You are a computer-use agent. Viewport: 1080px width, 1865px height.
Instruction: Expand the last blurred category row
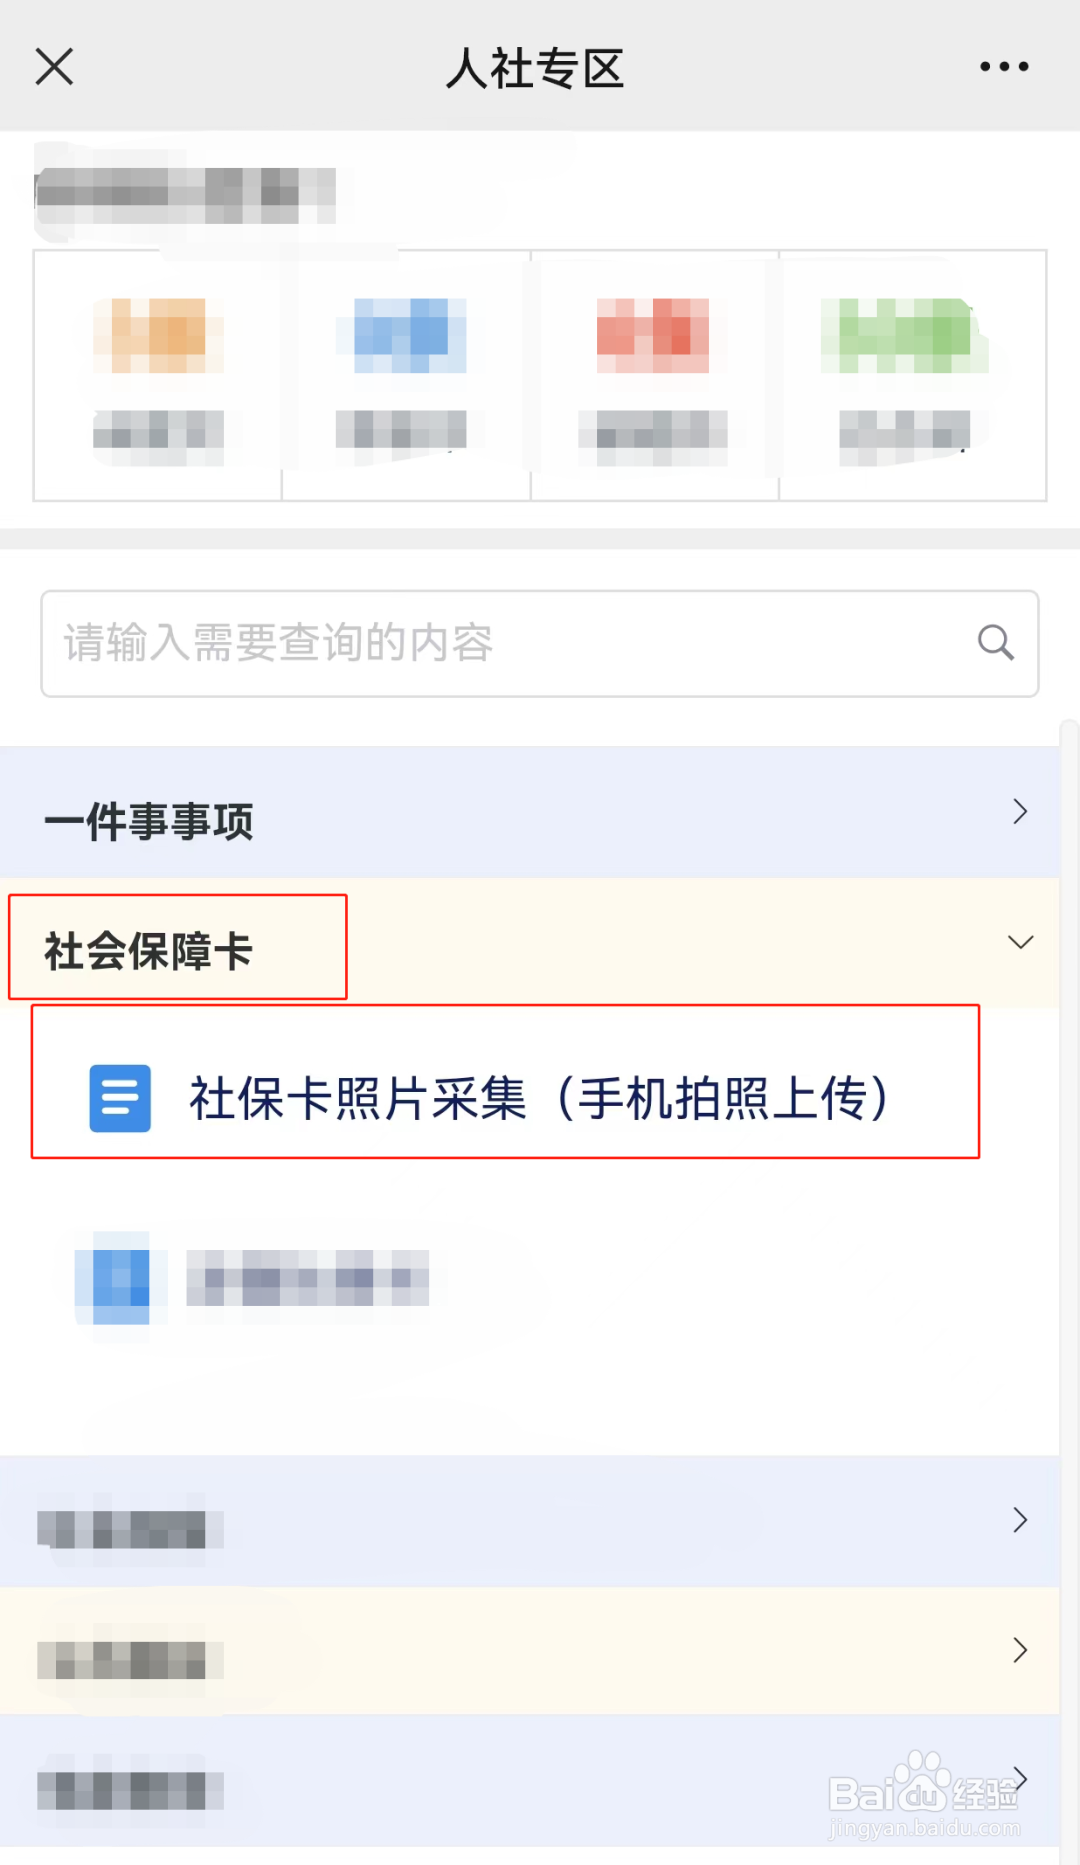(x=530, y=1781)
